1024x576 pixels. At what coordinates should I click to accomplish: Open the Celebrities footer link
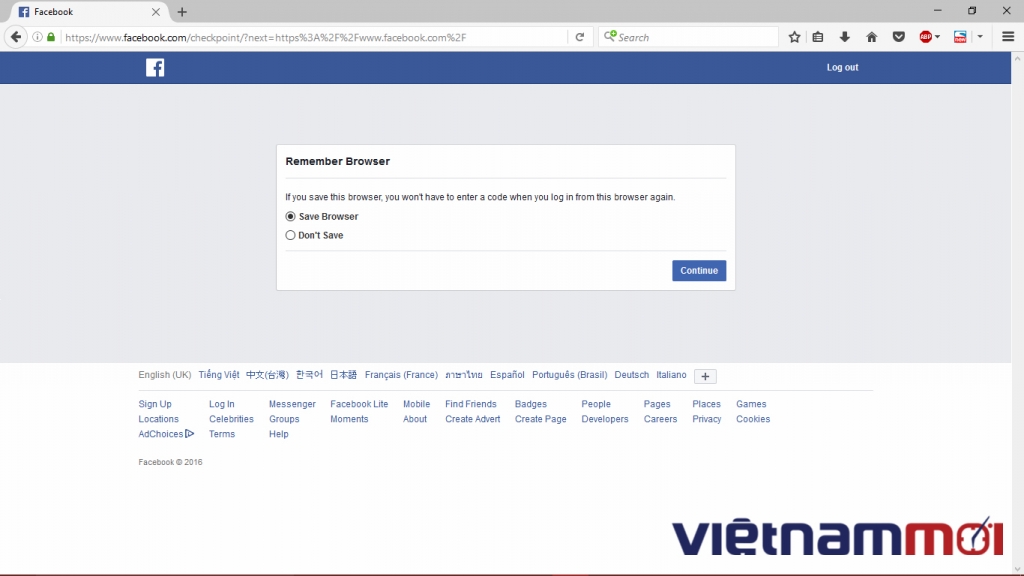coord(231,419)
